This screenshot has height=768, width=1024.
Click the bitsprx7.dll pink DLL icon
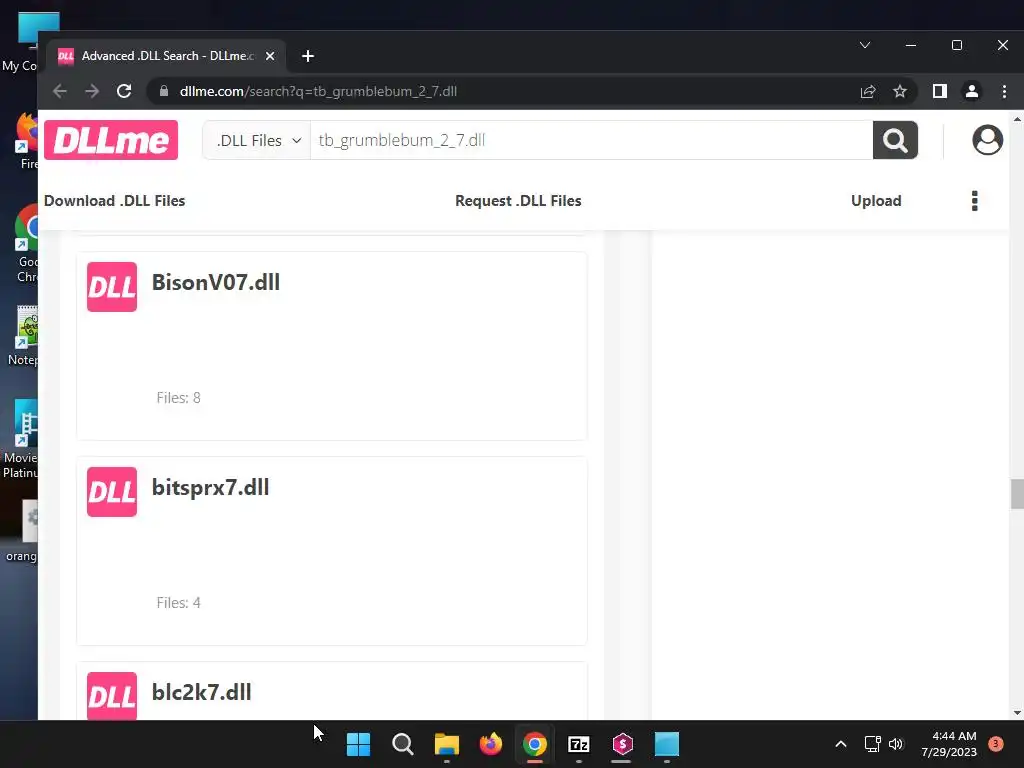point(112,492)
